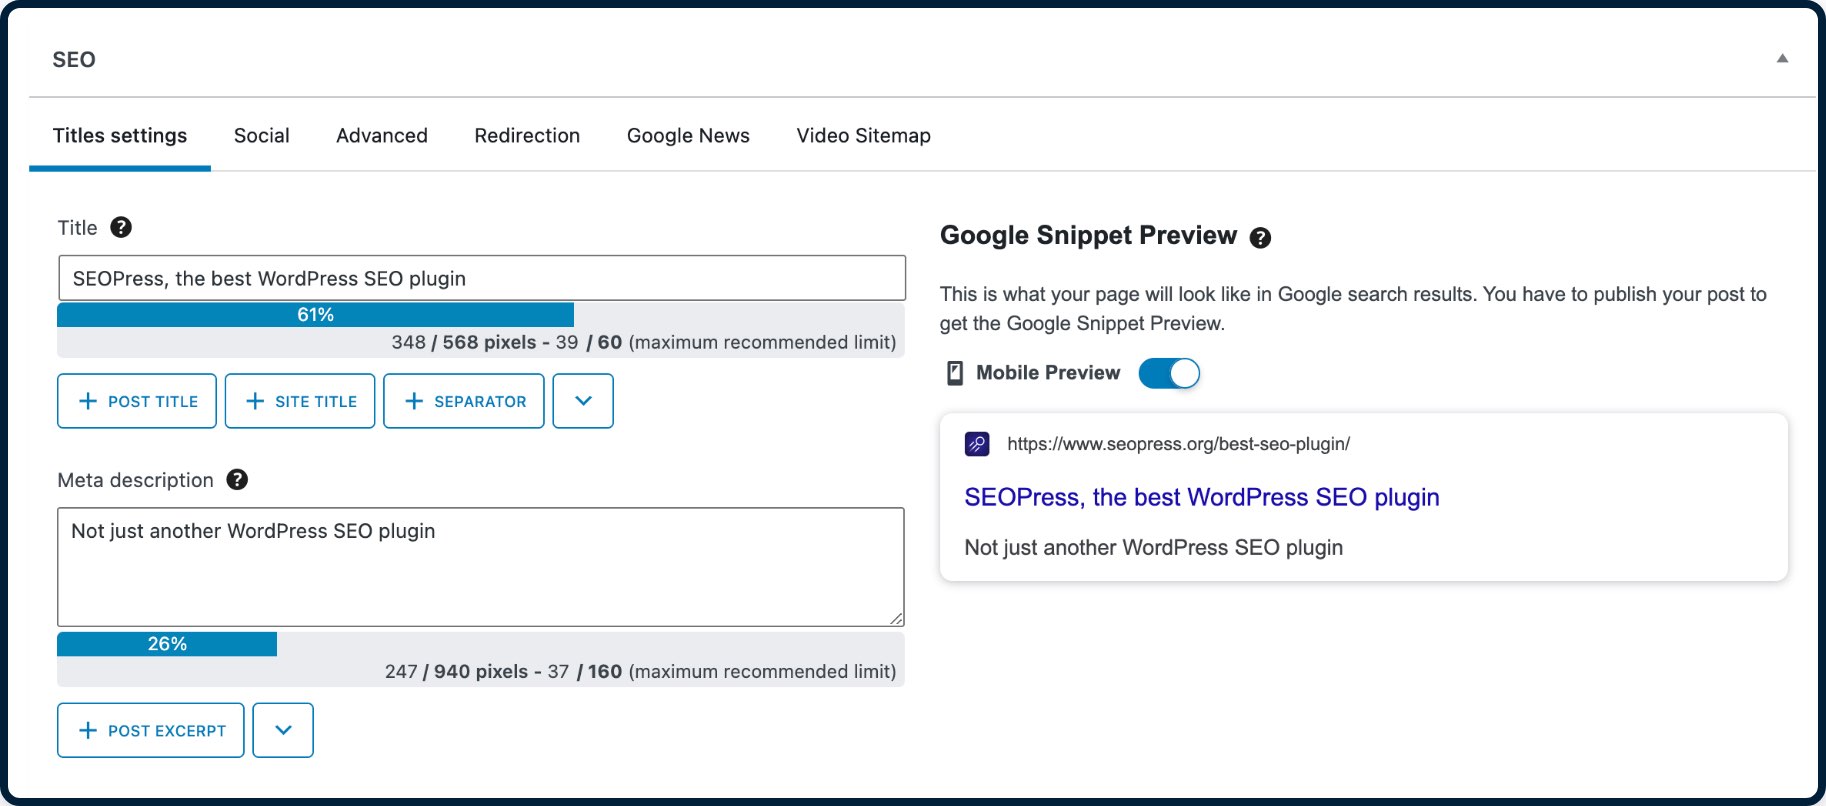
Task: Open the Google News tab
Action: (x=688, y=135)
